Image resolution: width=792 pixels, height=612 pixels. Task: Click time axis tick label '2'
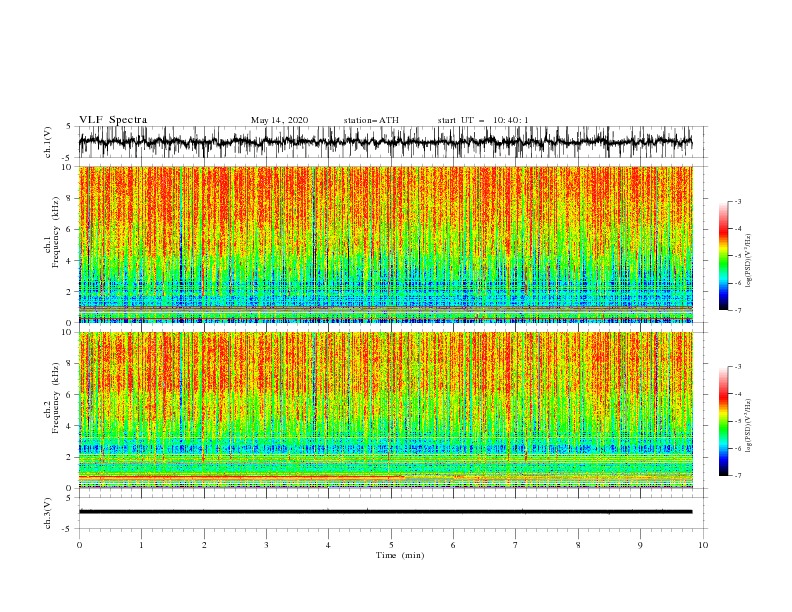coord(204,545)
